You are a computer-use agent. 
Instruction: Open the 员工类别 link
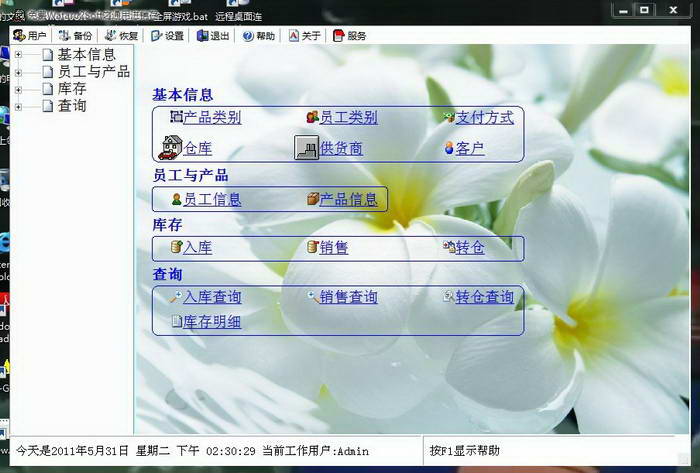click(x=349, y=118)
